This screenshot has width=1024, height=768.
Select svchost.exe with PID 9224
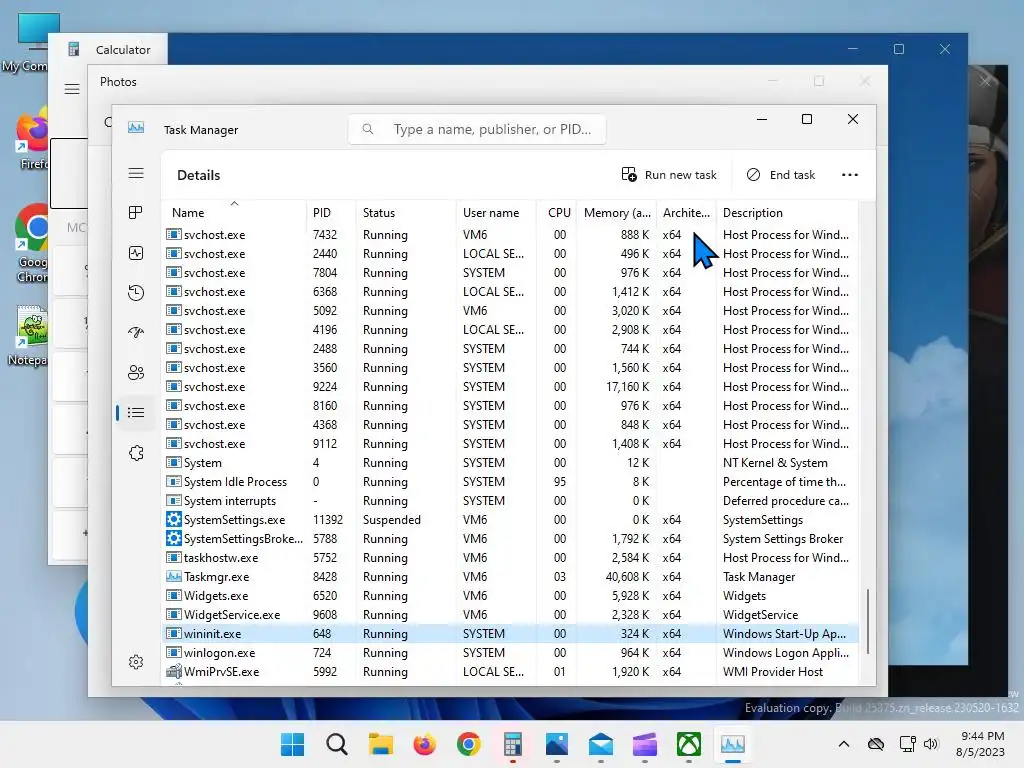pyautogui.click(x=510, y=387)
